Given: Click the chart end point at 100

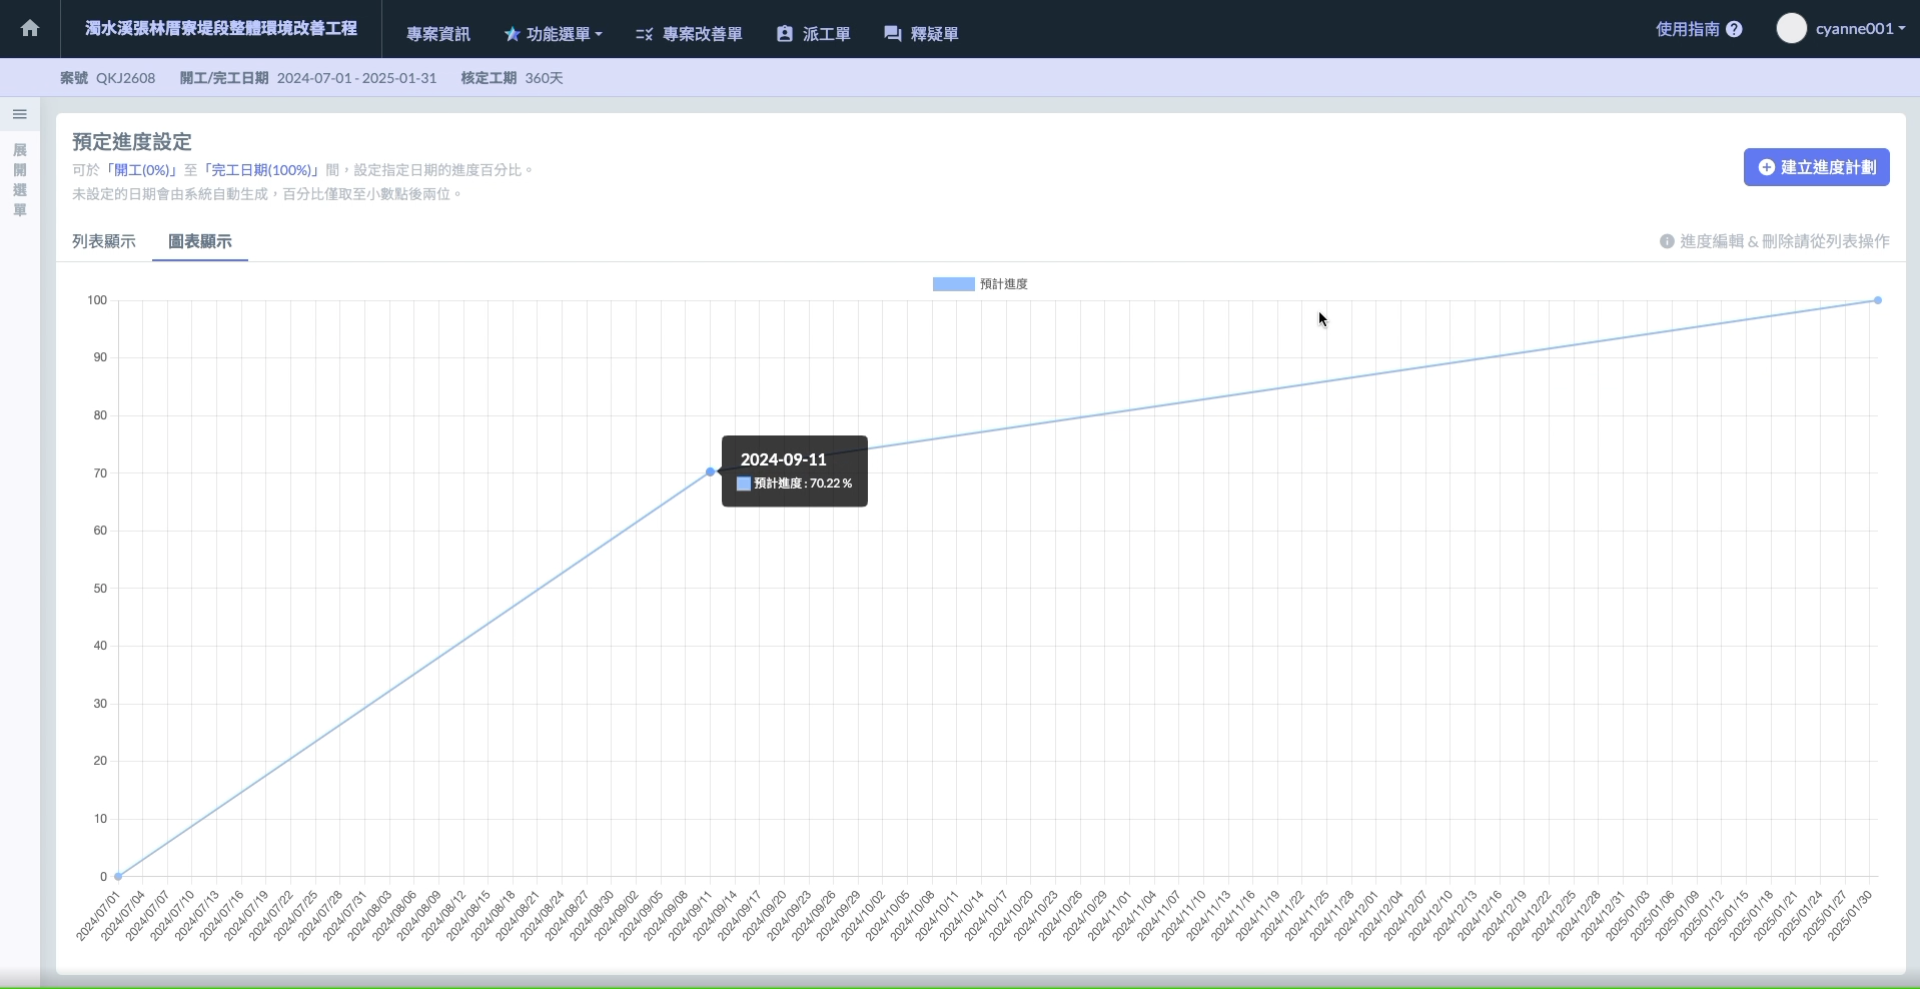Looking at the screenshot, I should (x=1878, y=300).
